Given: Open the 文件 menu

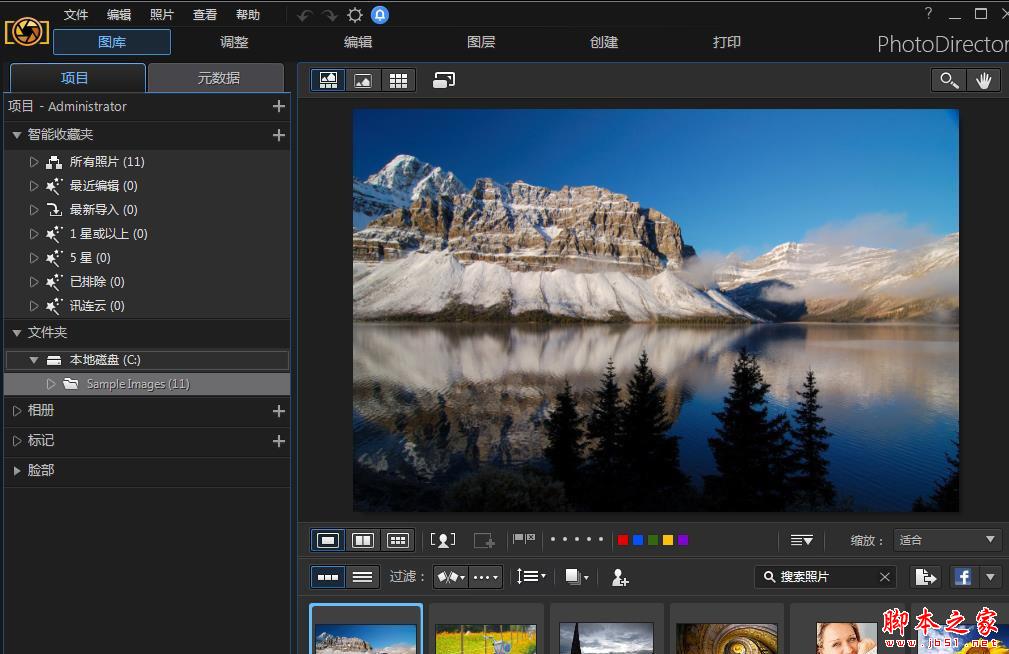Looking at the screenshot, I should pyautogui.click(x=75, y=15).
